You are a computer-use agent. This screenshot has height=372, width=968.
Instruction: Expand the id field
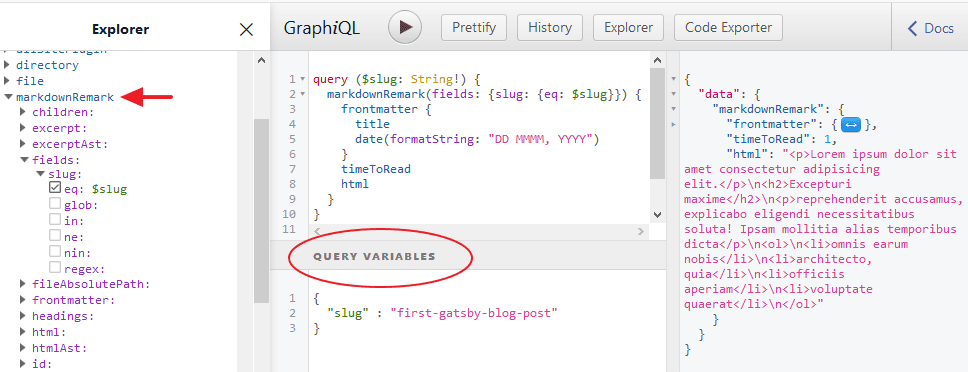coord(23,363)
